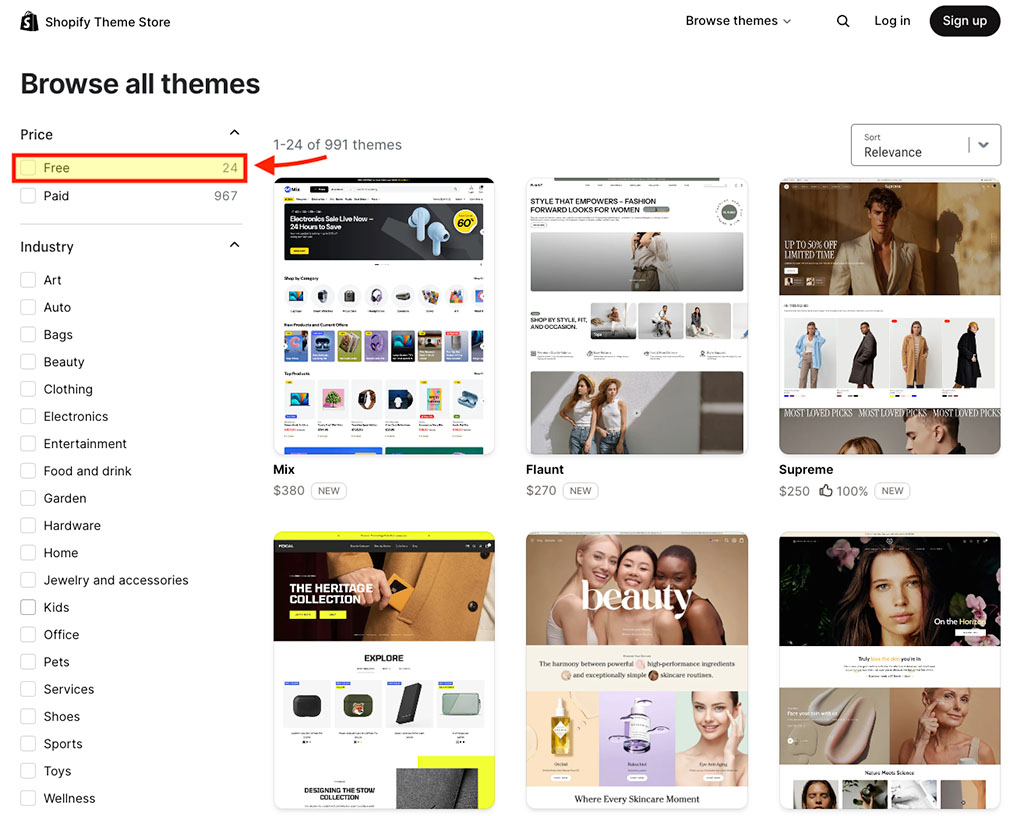The height and width of the screenshot is (816, 1024).
Task: Check the Pets industry filter
Action: [x=29, y=662]
